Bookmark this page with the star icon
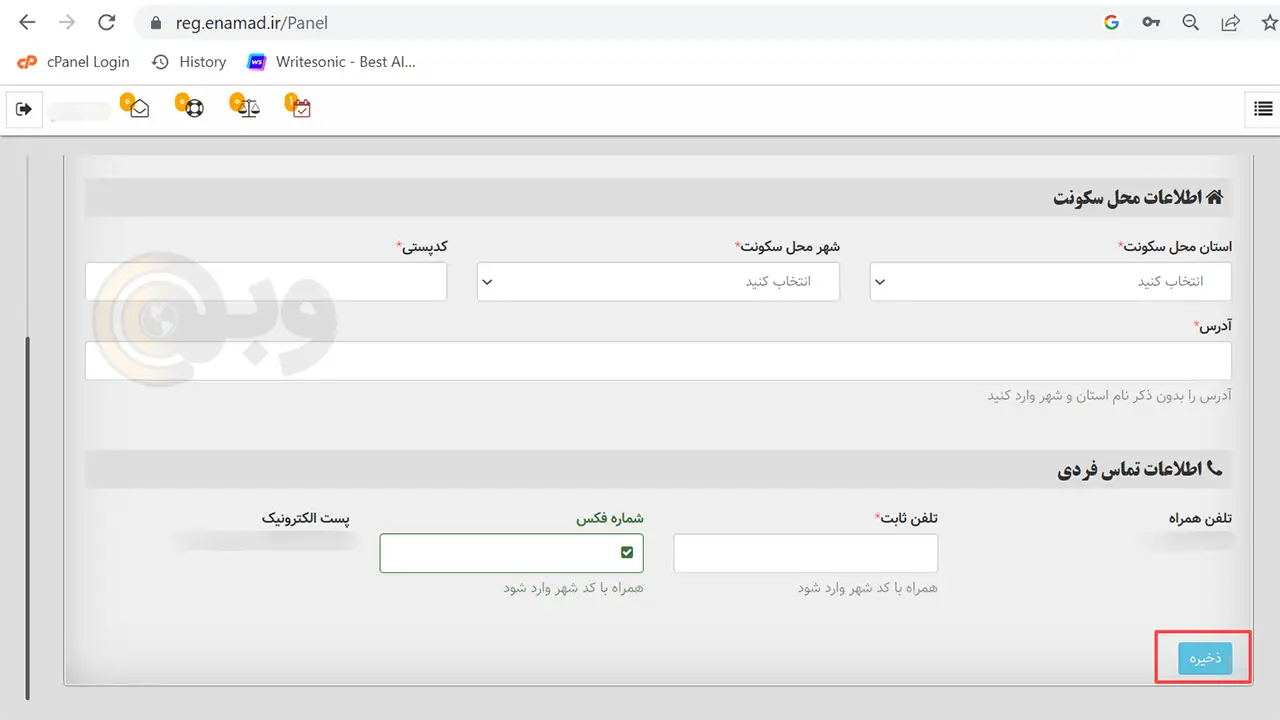The height and width of the screenshot is (720, 1280). click(1269, 22)
